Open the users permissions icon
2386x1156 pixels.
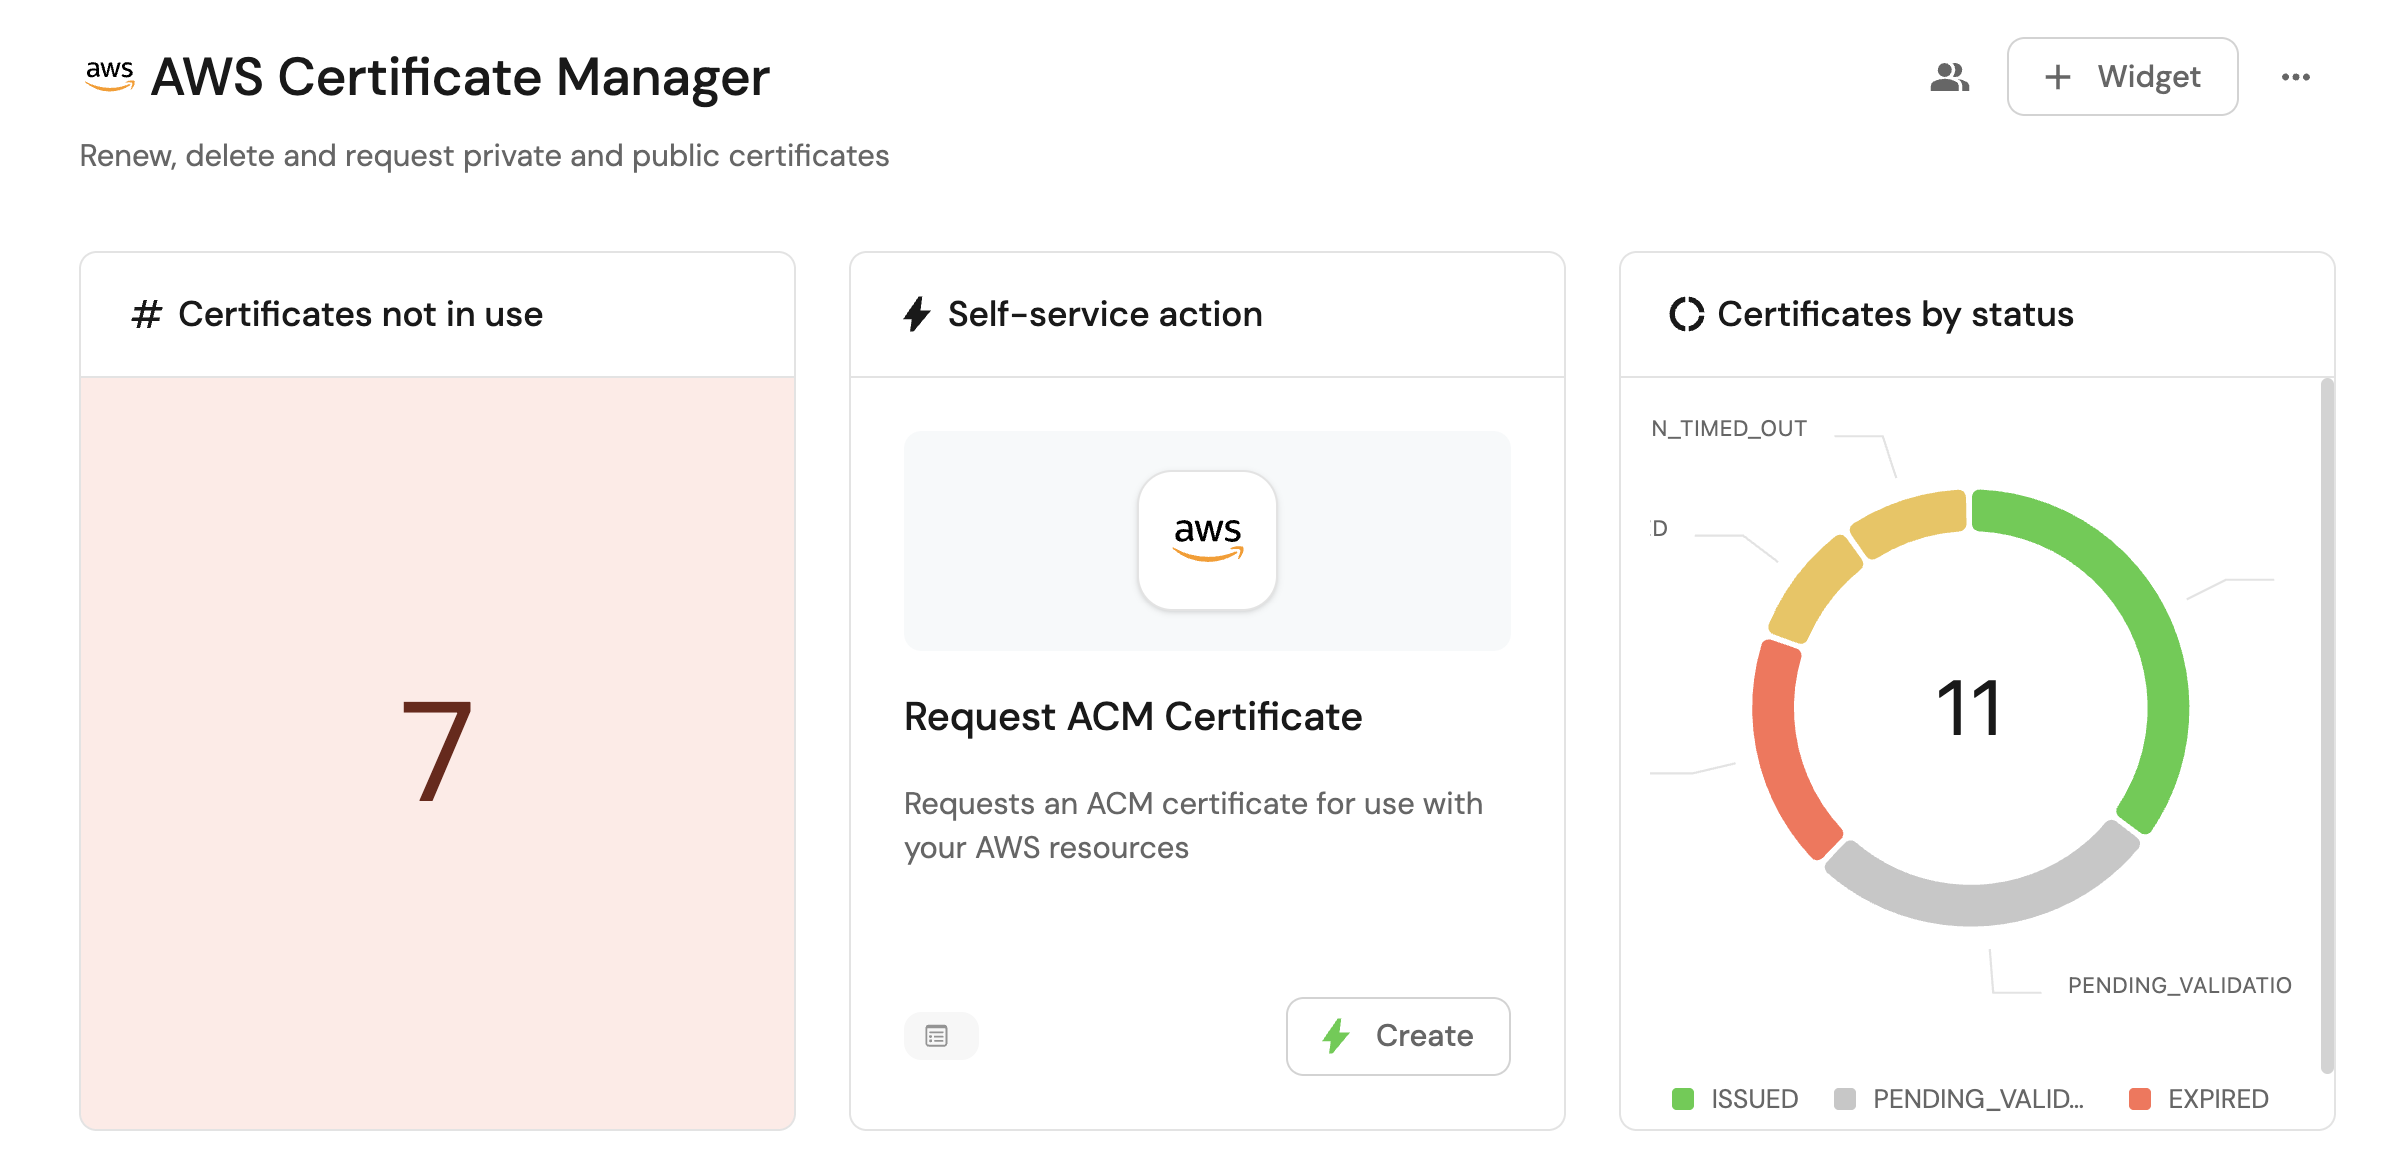[1948, 77]
